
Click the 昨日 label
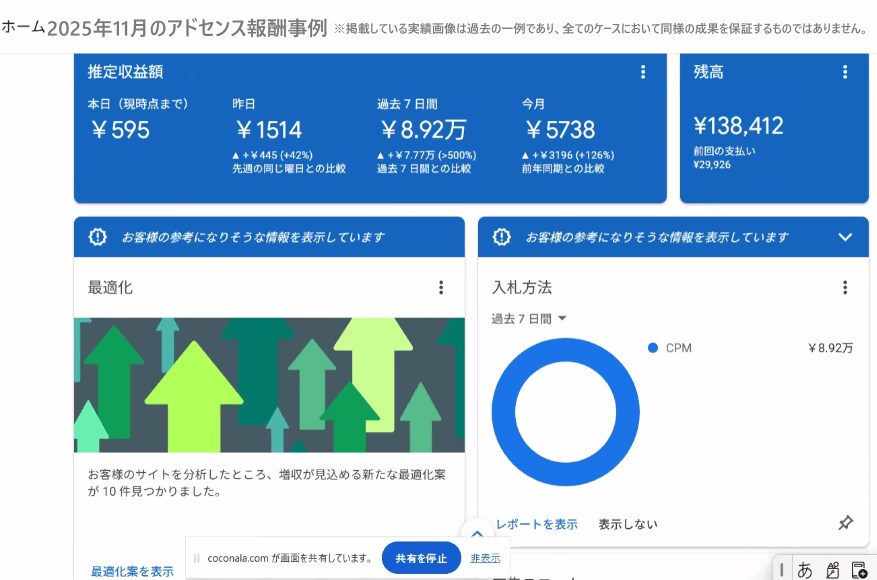[x=244, y=104]
